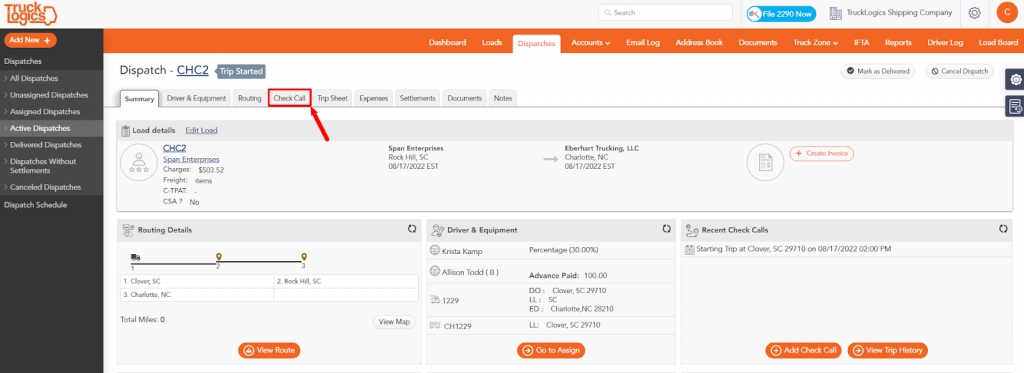Click the File 2290 Now button

[781, 13]
